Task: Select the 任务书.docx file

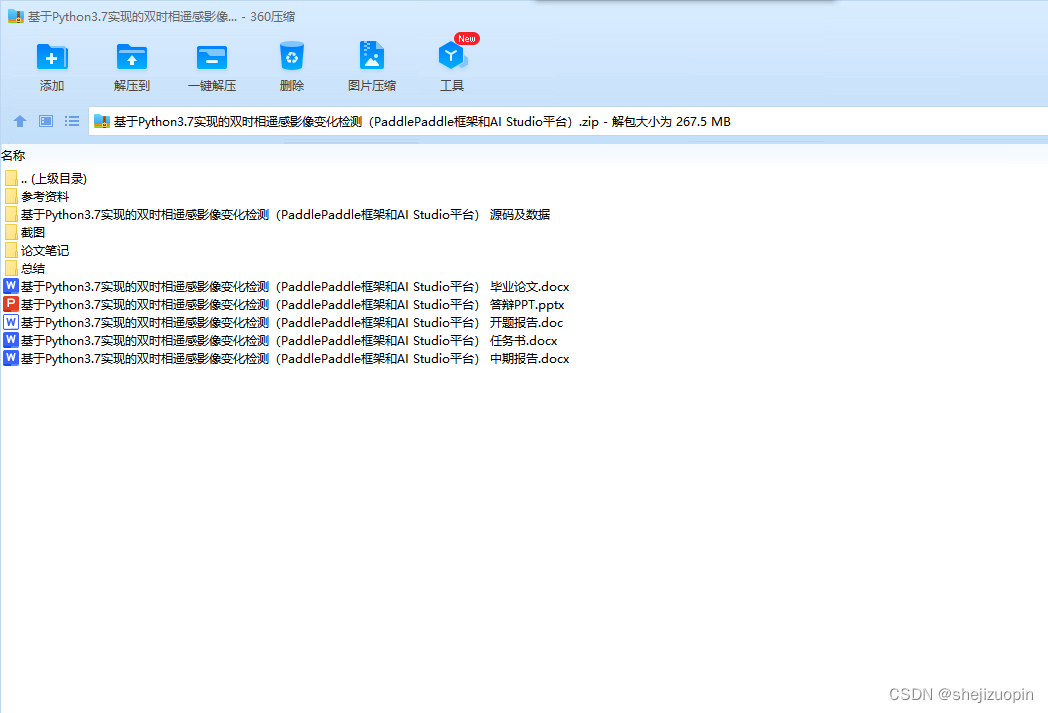Action: [x=281, y=341]
